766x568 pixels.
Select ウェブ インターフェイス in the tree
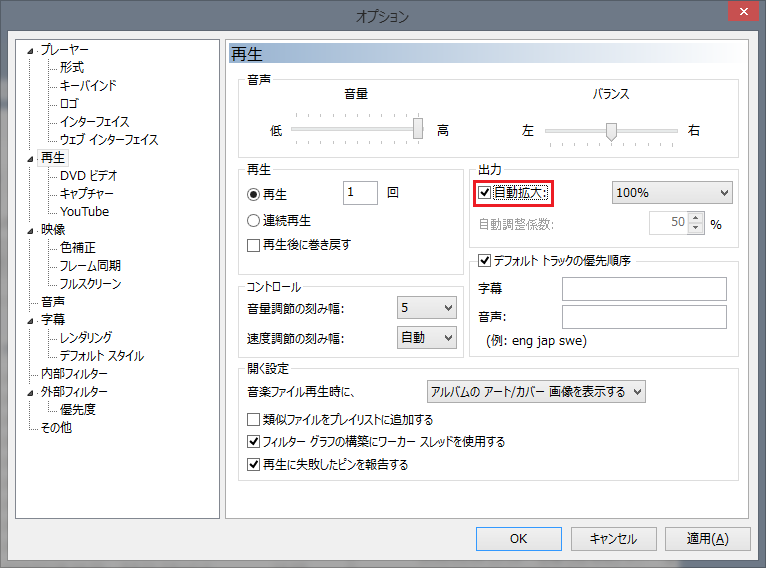click(109, 140)
